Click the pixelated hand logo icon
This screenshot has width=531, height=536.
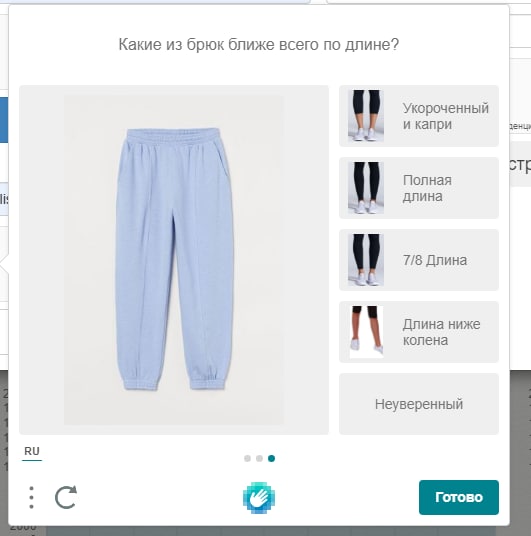259,497
